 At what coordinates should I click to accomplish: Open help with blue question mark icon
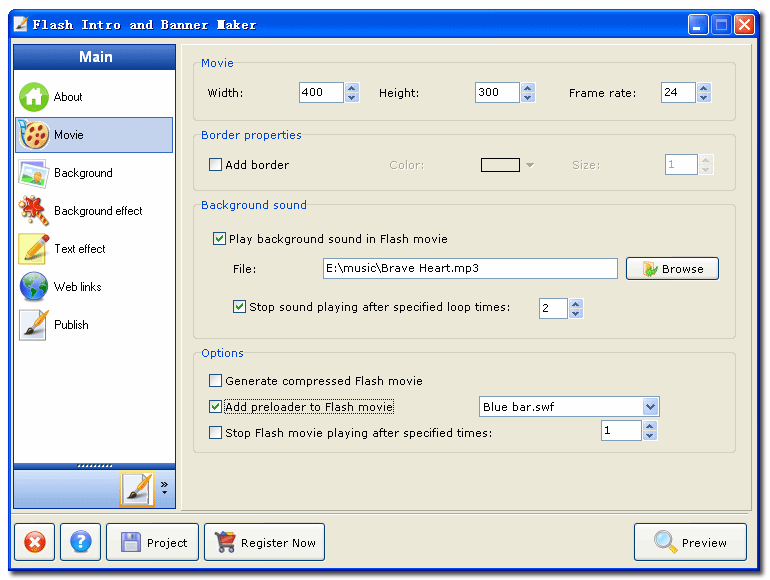tap(81, 543)
